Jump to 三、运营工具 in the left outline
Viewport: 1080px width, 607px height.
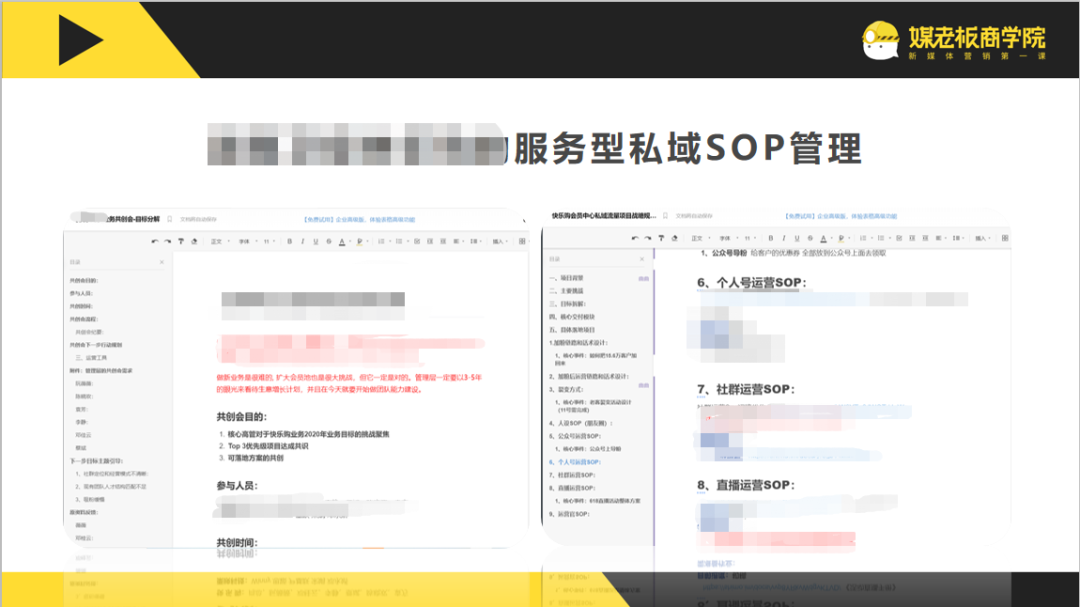tap(91, 358)
